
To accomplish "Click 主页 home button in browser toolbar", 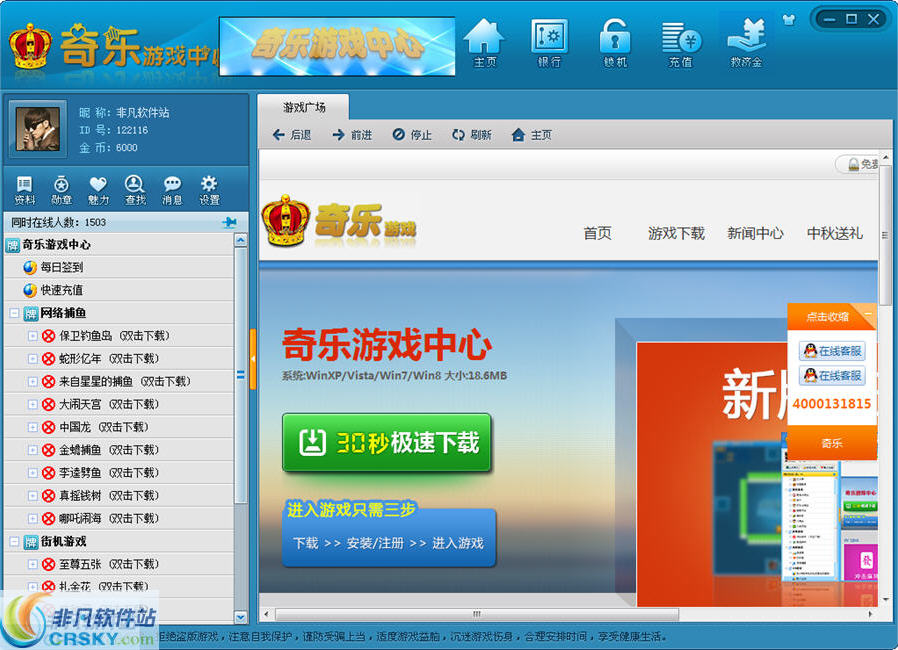I will click(531, 135).
